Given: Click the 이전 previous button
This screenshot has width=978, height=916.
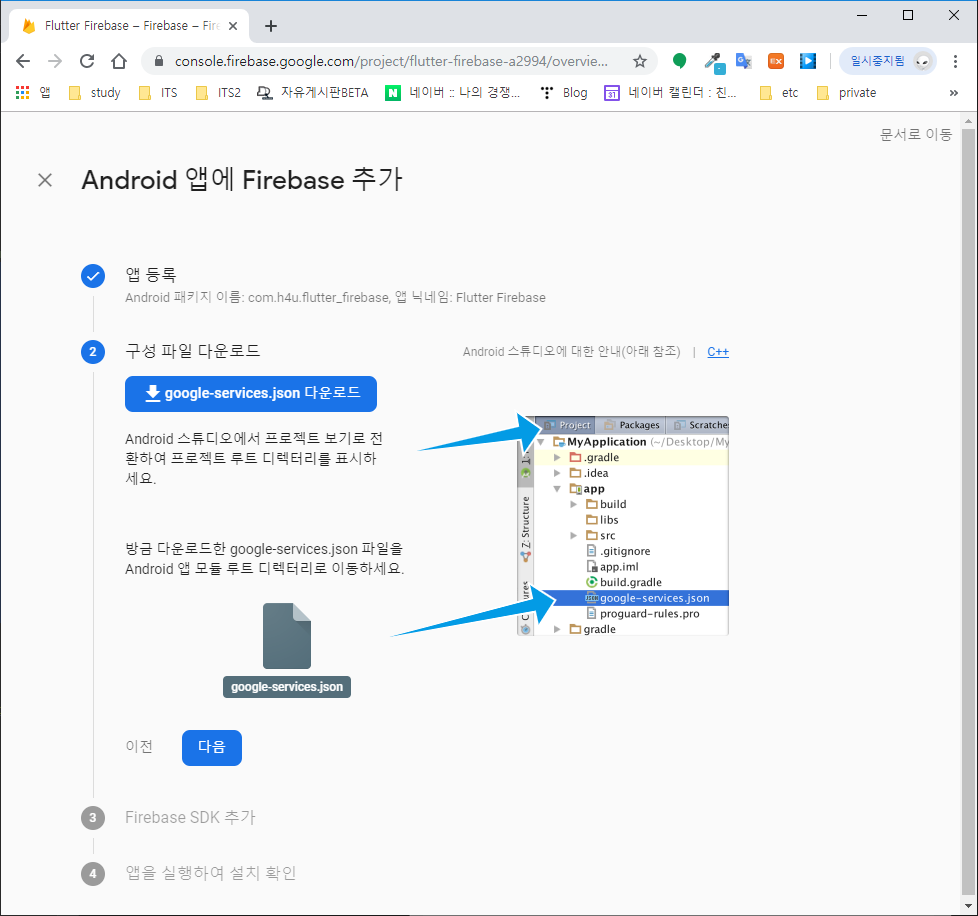Looking at the screenshot, I should 139,746.
